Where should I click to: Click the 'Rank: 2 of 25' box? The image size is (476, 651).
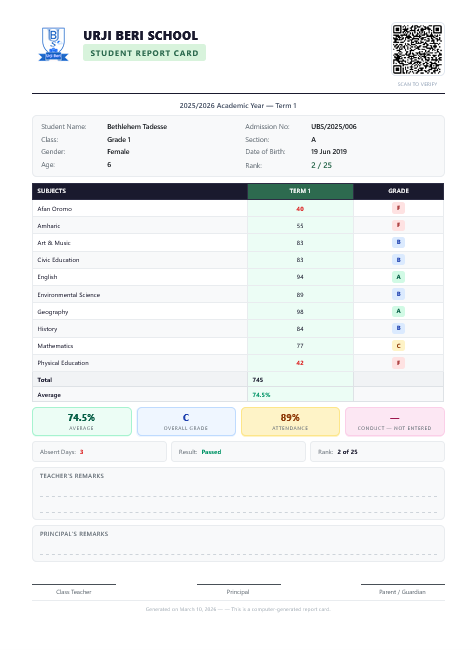(x=377, y=452)
